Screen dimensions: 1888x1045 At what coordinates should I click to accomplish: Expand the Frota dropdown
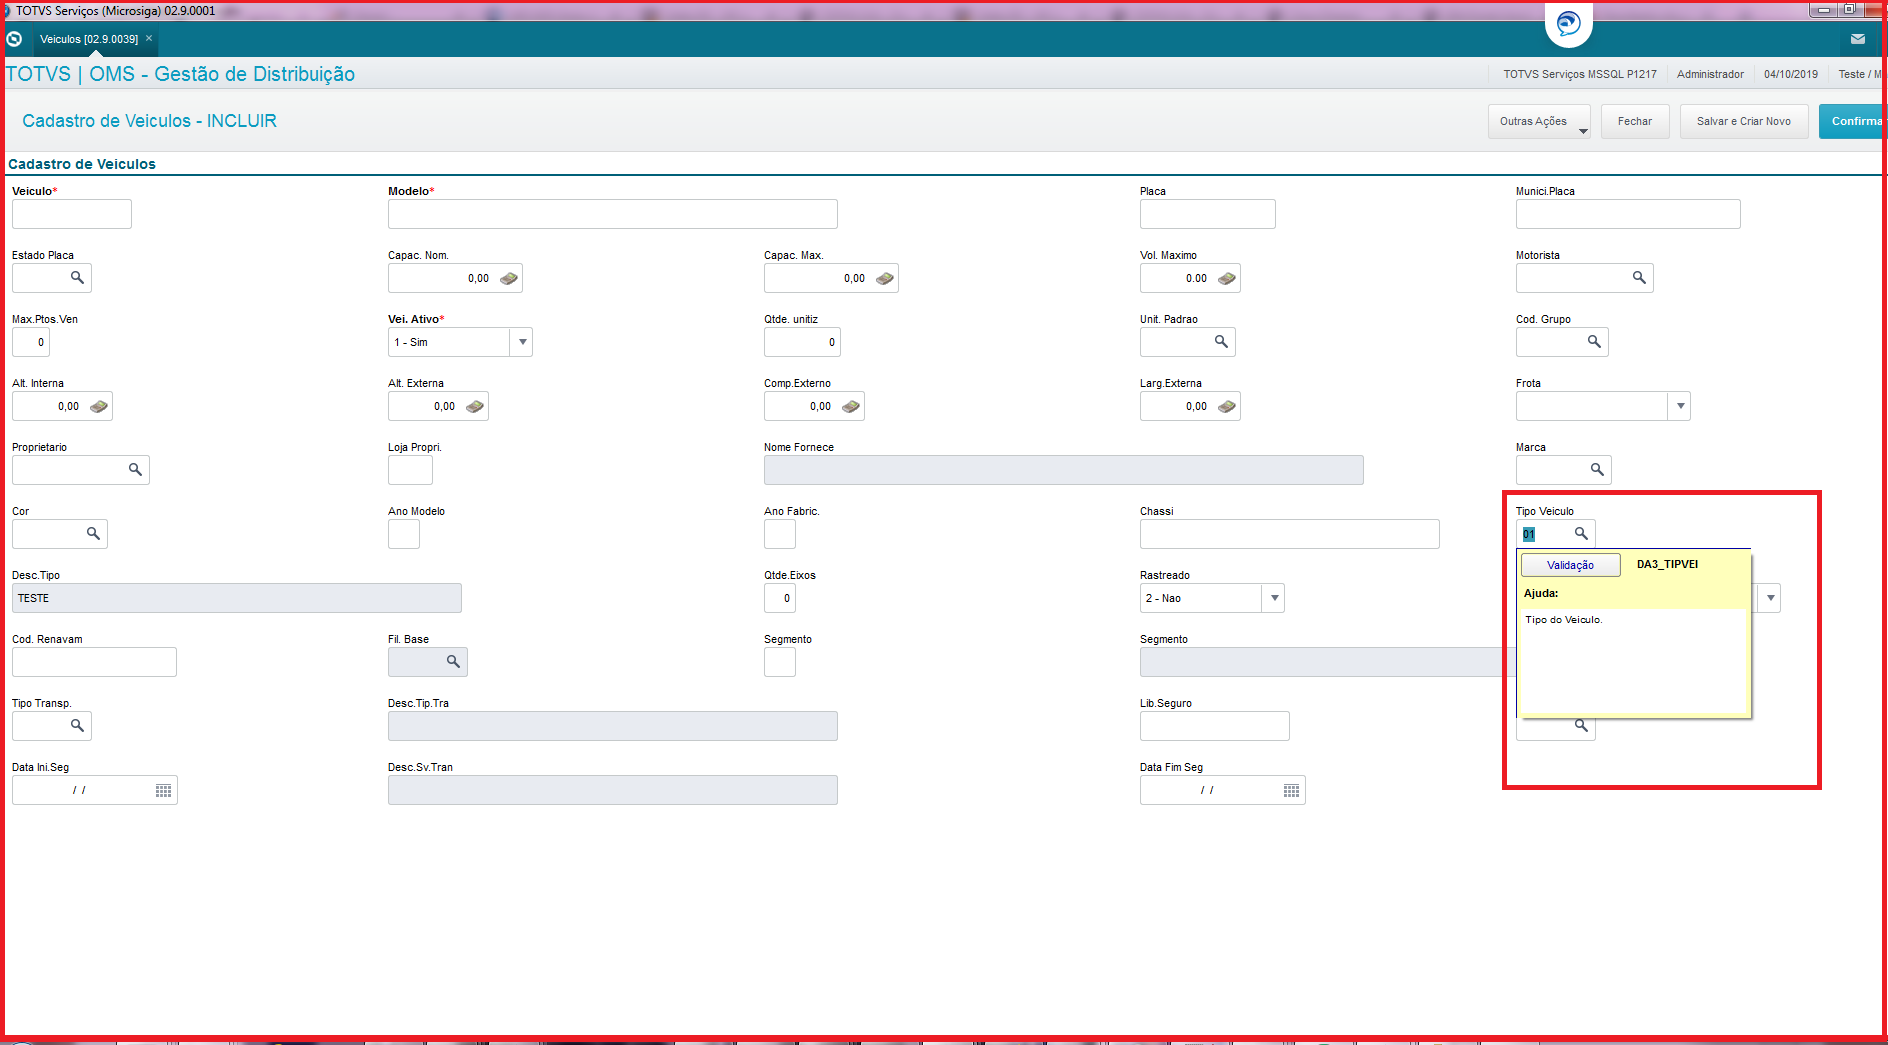tap(1680, 406)
